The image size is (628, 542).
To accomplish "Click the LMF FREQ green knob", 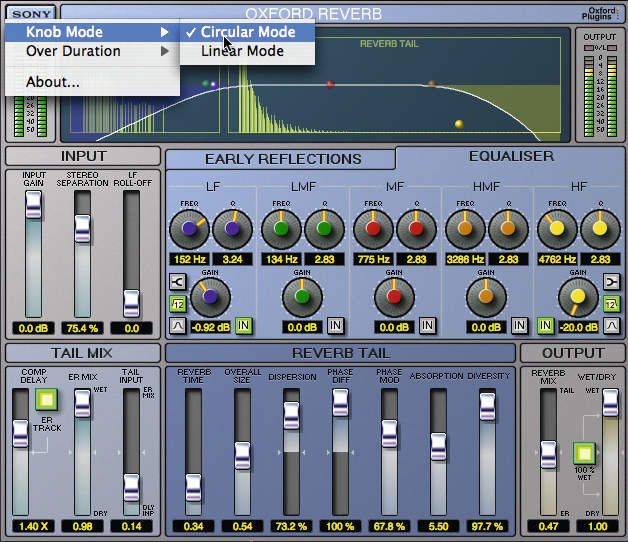I will [281, 229].
